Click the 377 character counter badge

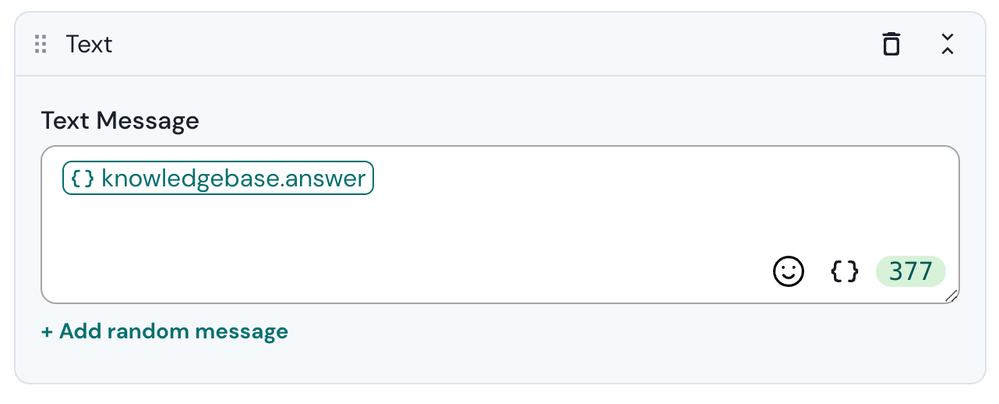pyautogui.click(x=910, y=271)
